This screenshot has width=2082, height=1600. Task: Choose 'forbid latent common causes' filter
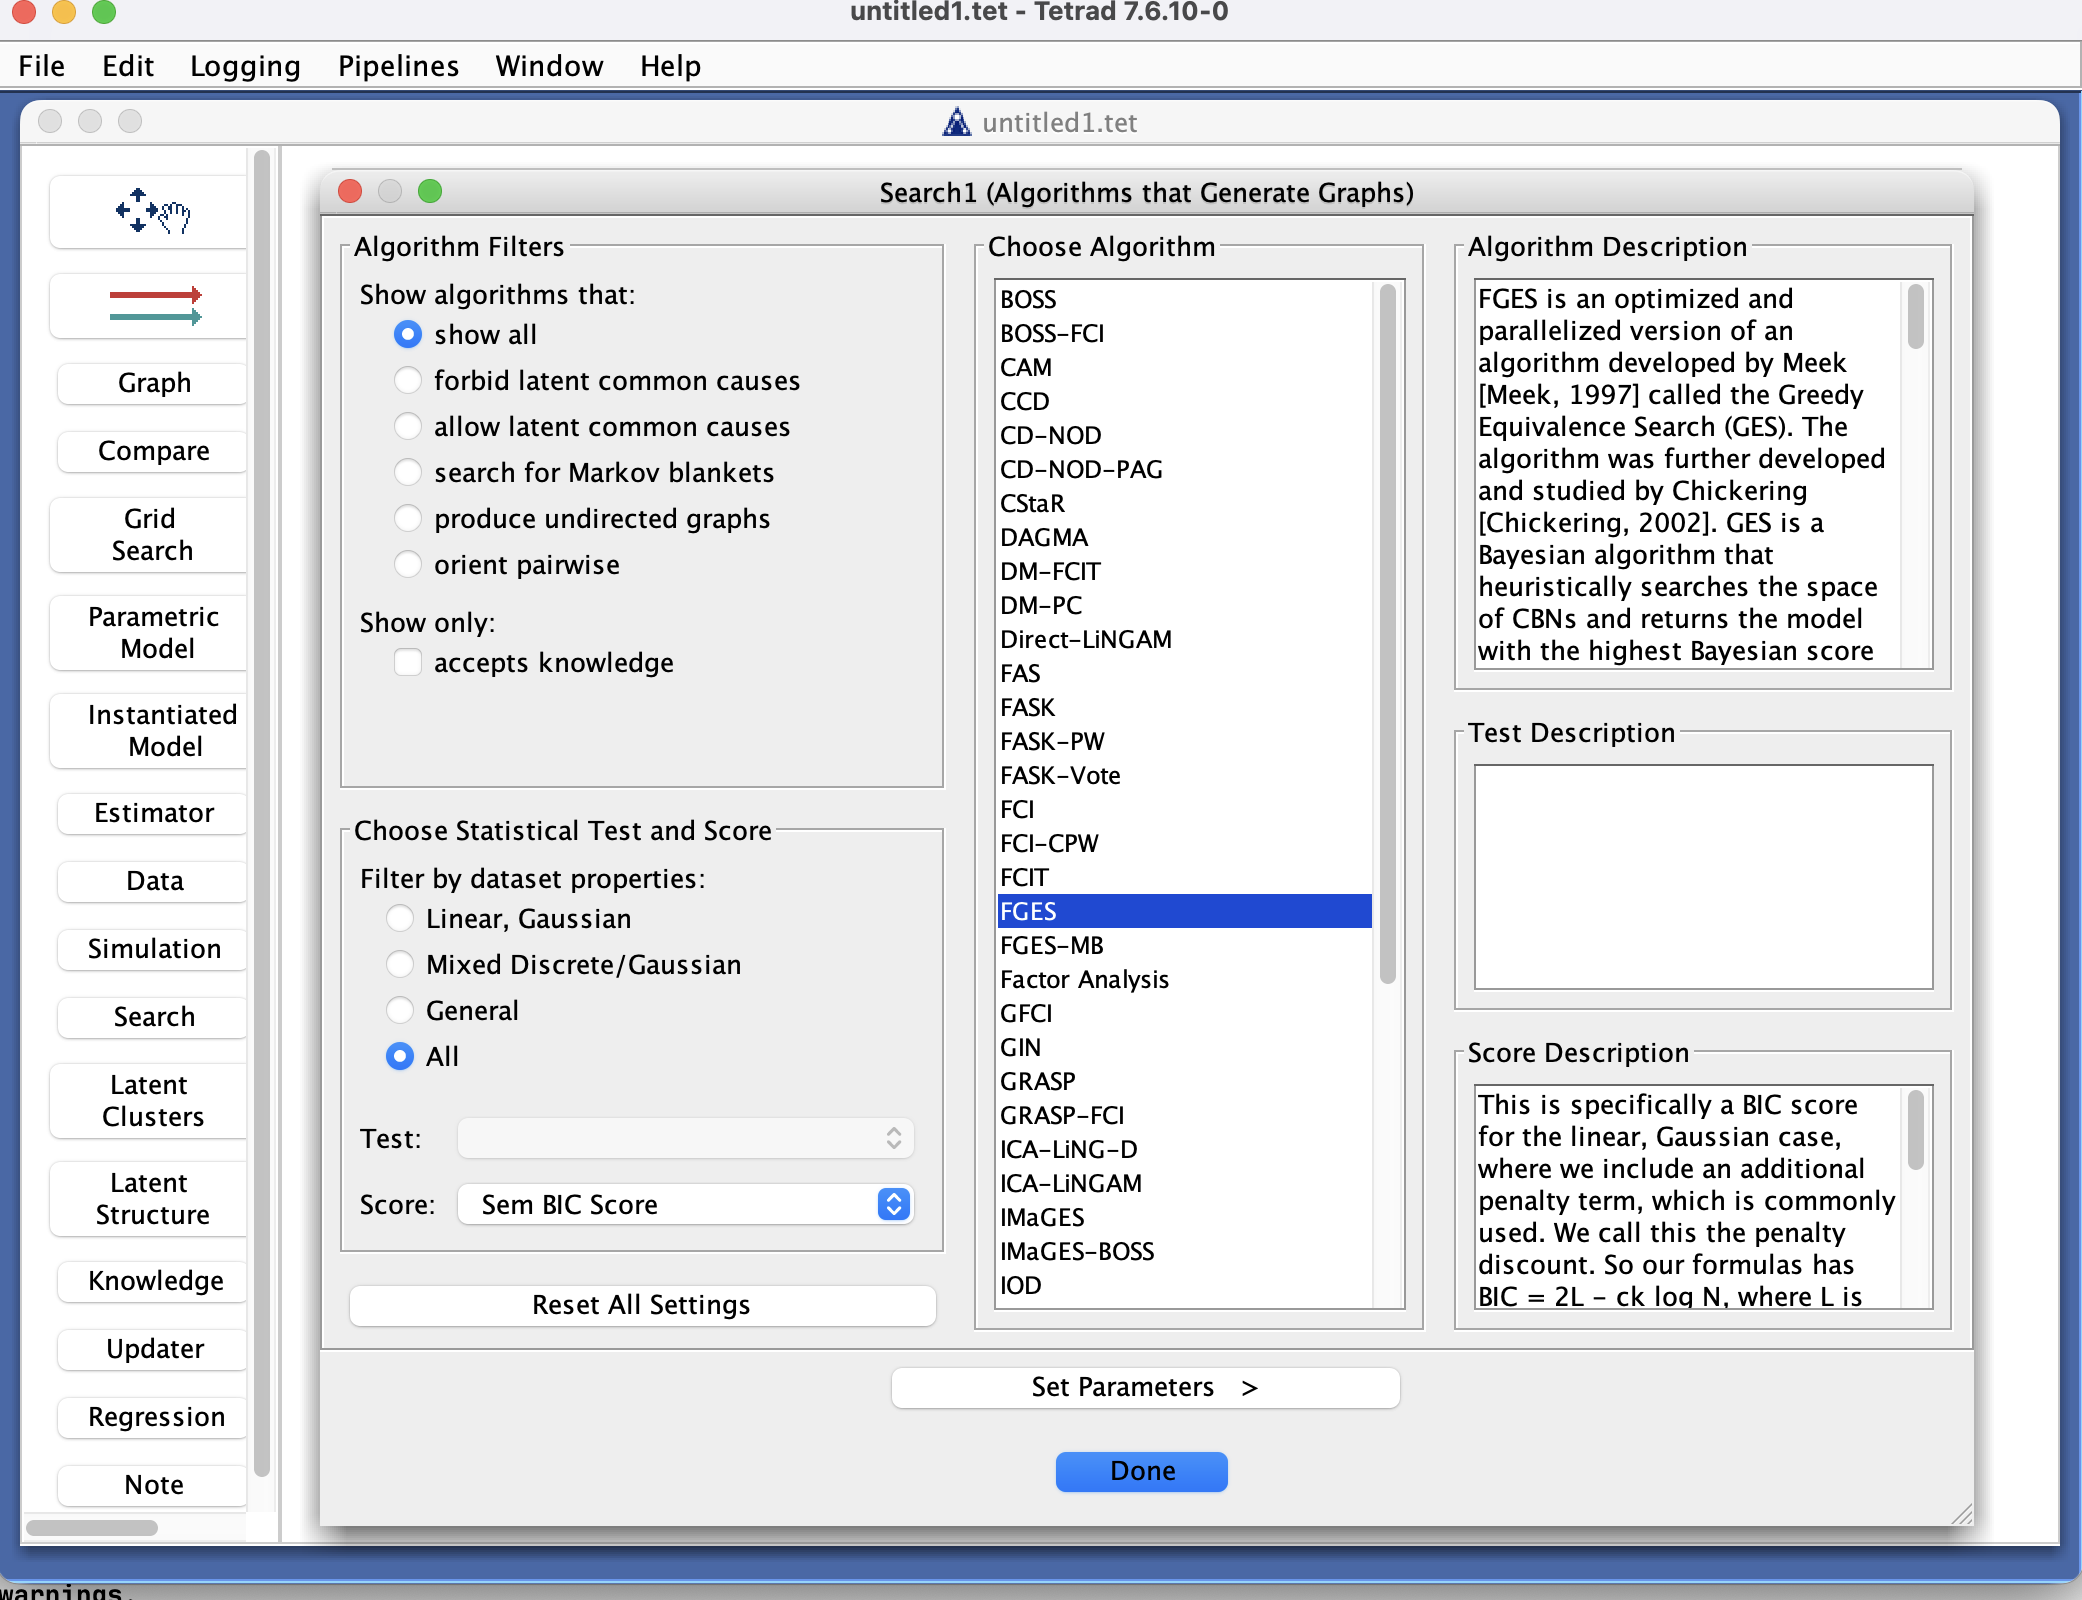click(408, 380)
